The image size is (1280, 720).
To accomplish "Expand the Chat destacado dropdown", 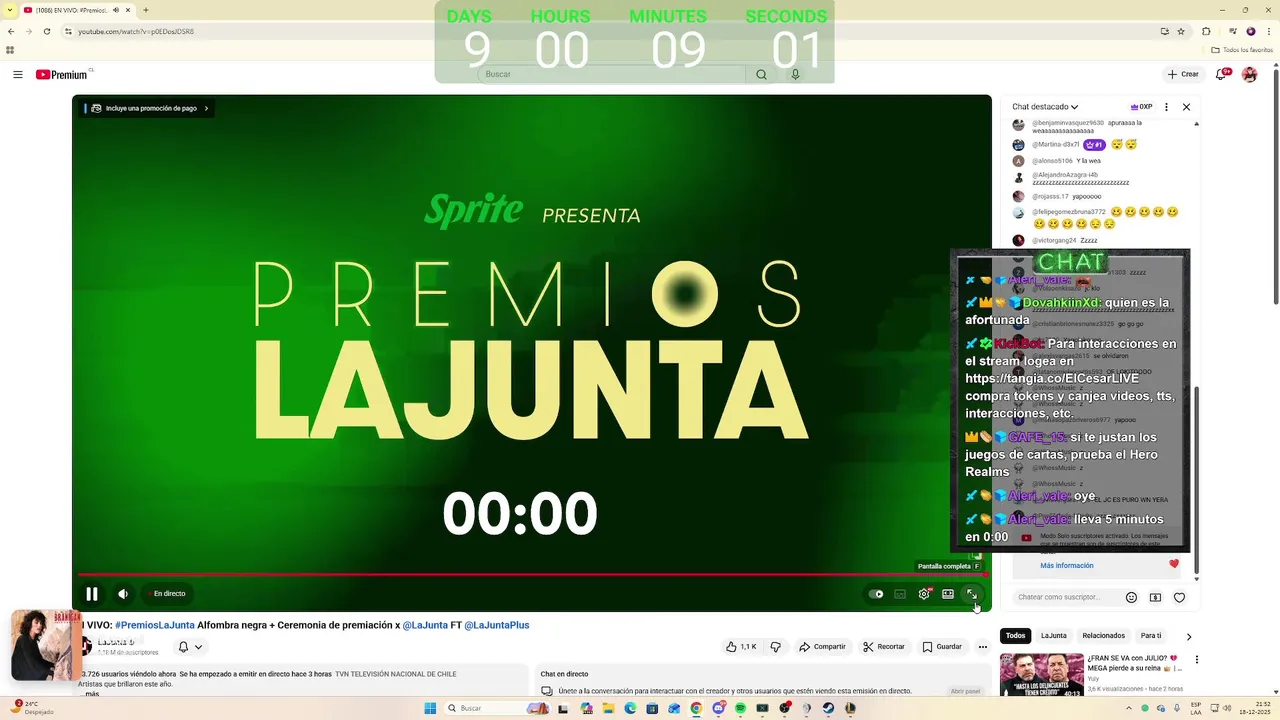I will (x=1045, y=107).
